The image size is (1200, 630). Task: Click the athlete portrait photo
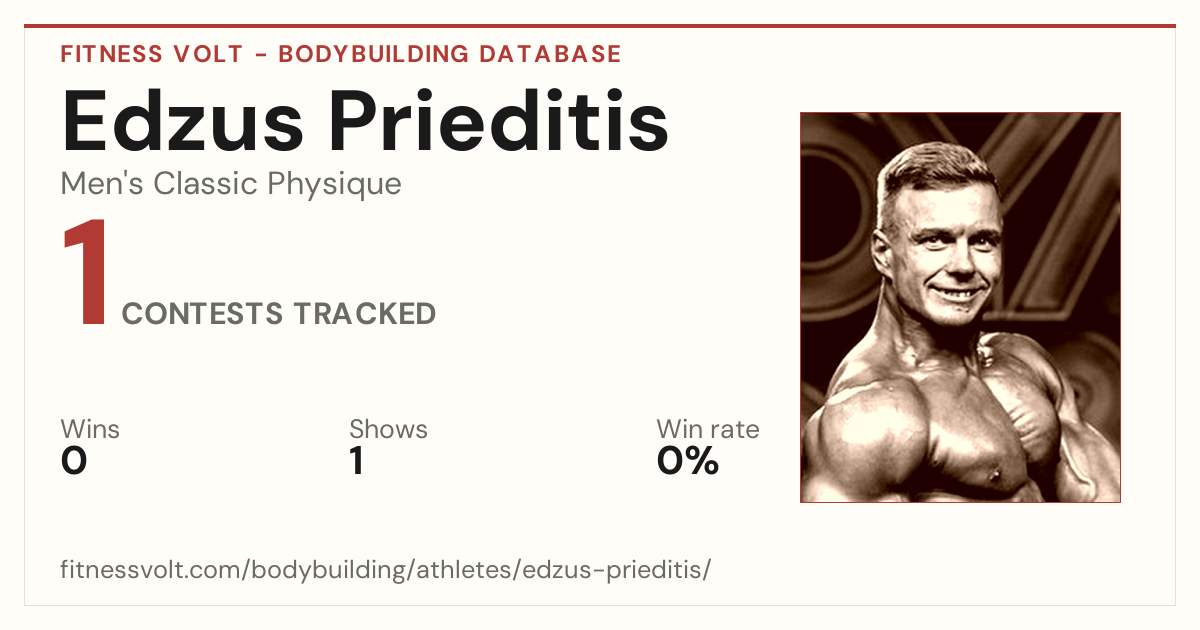pyautogui.click(x=960, y=307)
